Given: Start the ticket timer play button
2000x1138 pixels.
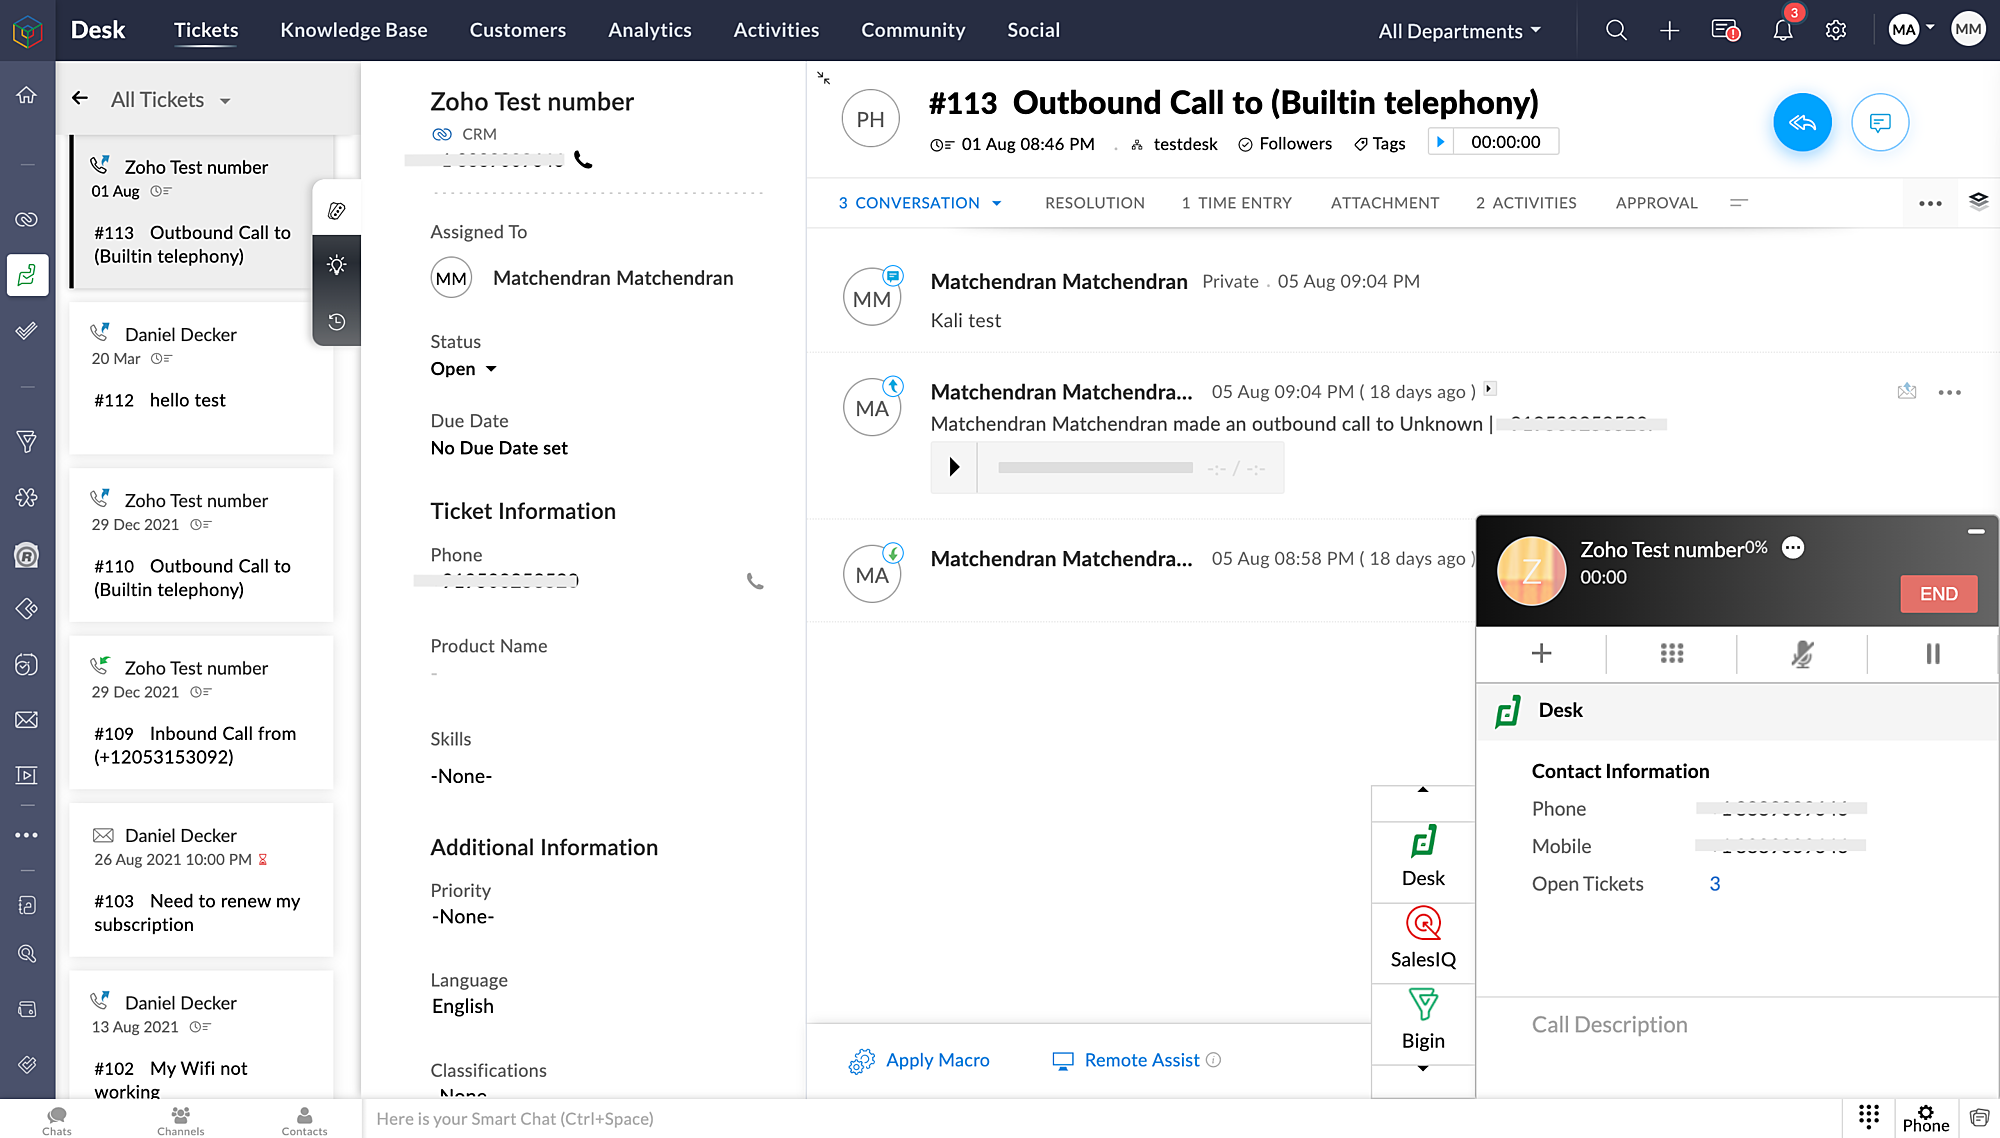Looking at the screenshot, I should [x=1440, y=142].
